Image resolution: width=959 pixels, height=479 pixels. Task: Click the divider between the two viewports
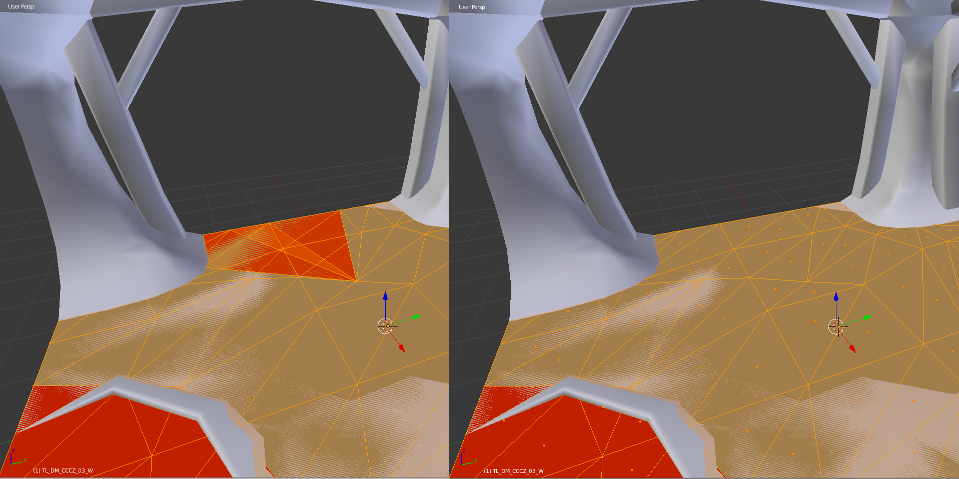450,240
